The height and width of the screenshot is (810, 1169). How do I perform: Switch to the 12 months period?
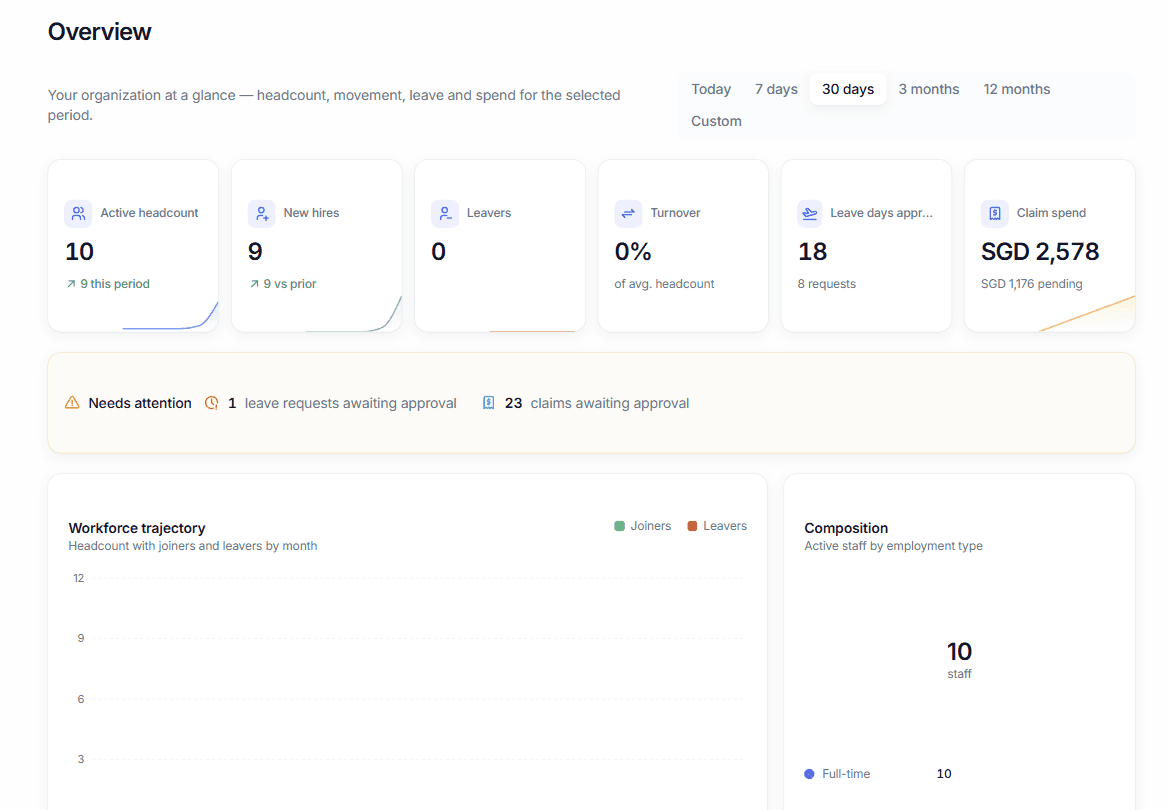(1016, 90)
